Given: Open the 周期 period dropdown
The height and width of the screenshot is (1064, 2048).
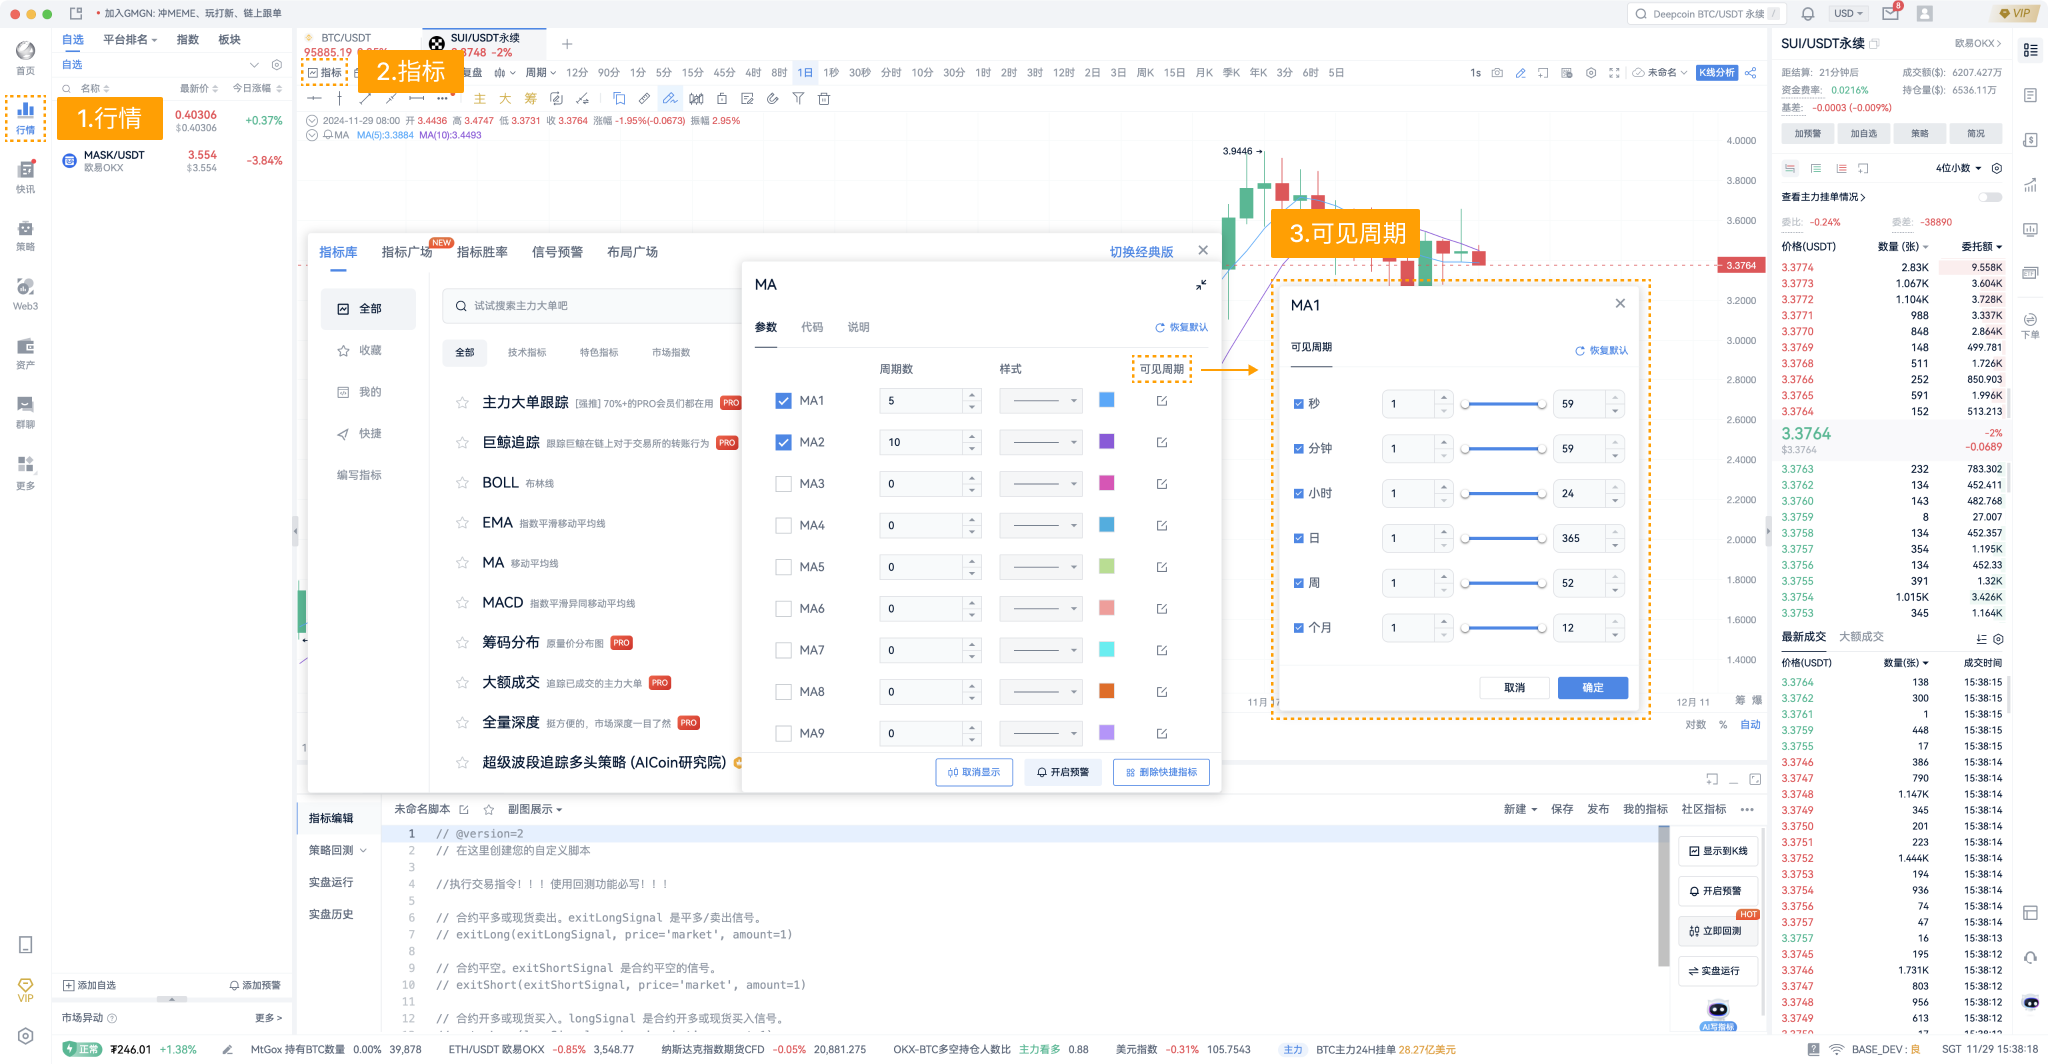Looking at the screenshot, I should coord(540,73).
